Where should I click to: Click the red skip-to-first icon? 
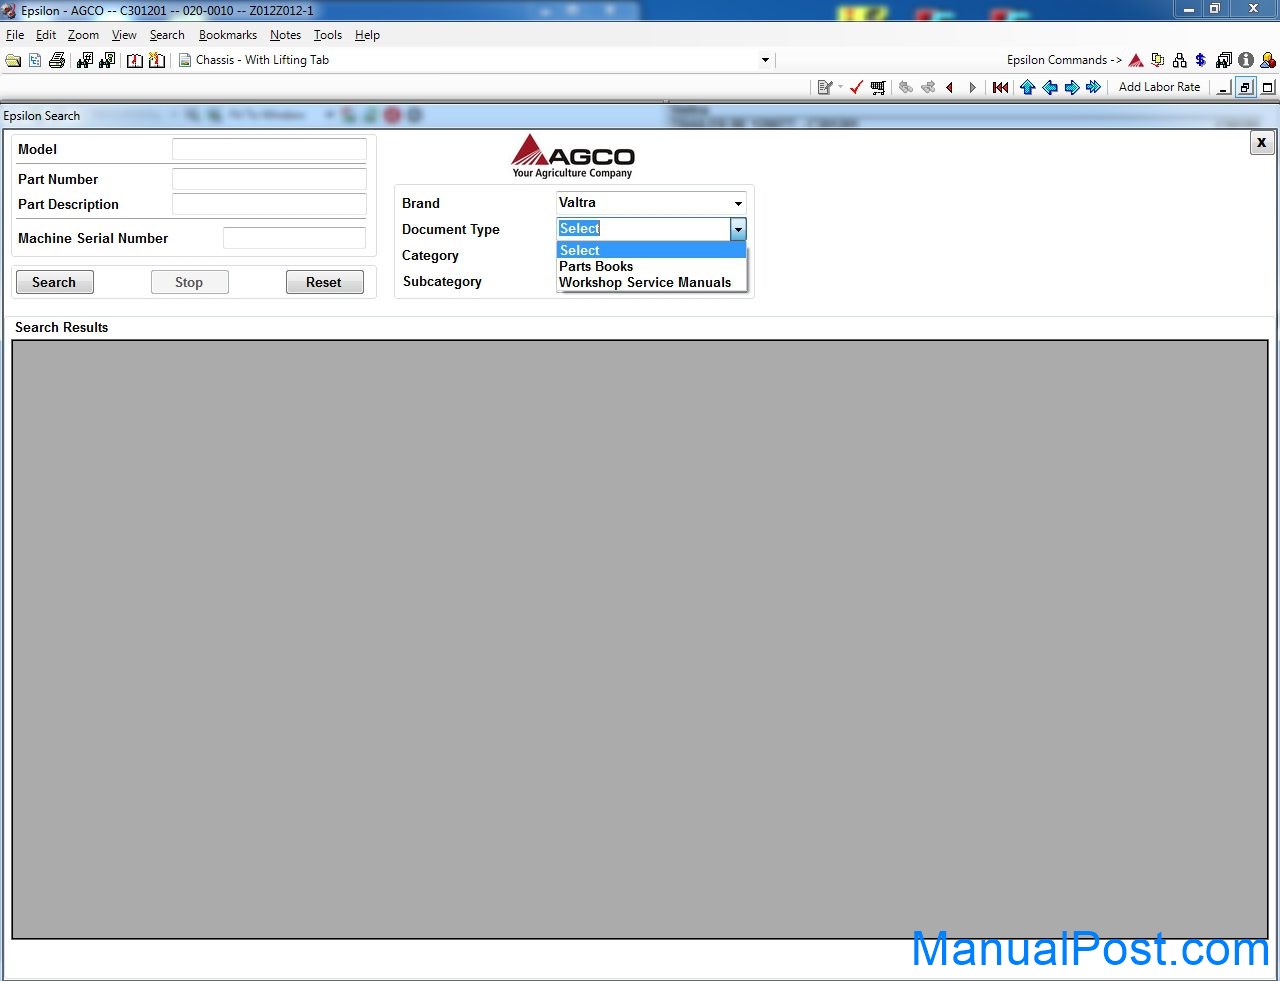1000,87
